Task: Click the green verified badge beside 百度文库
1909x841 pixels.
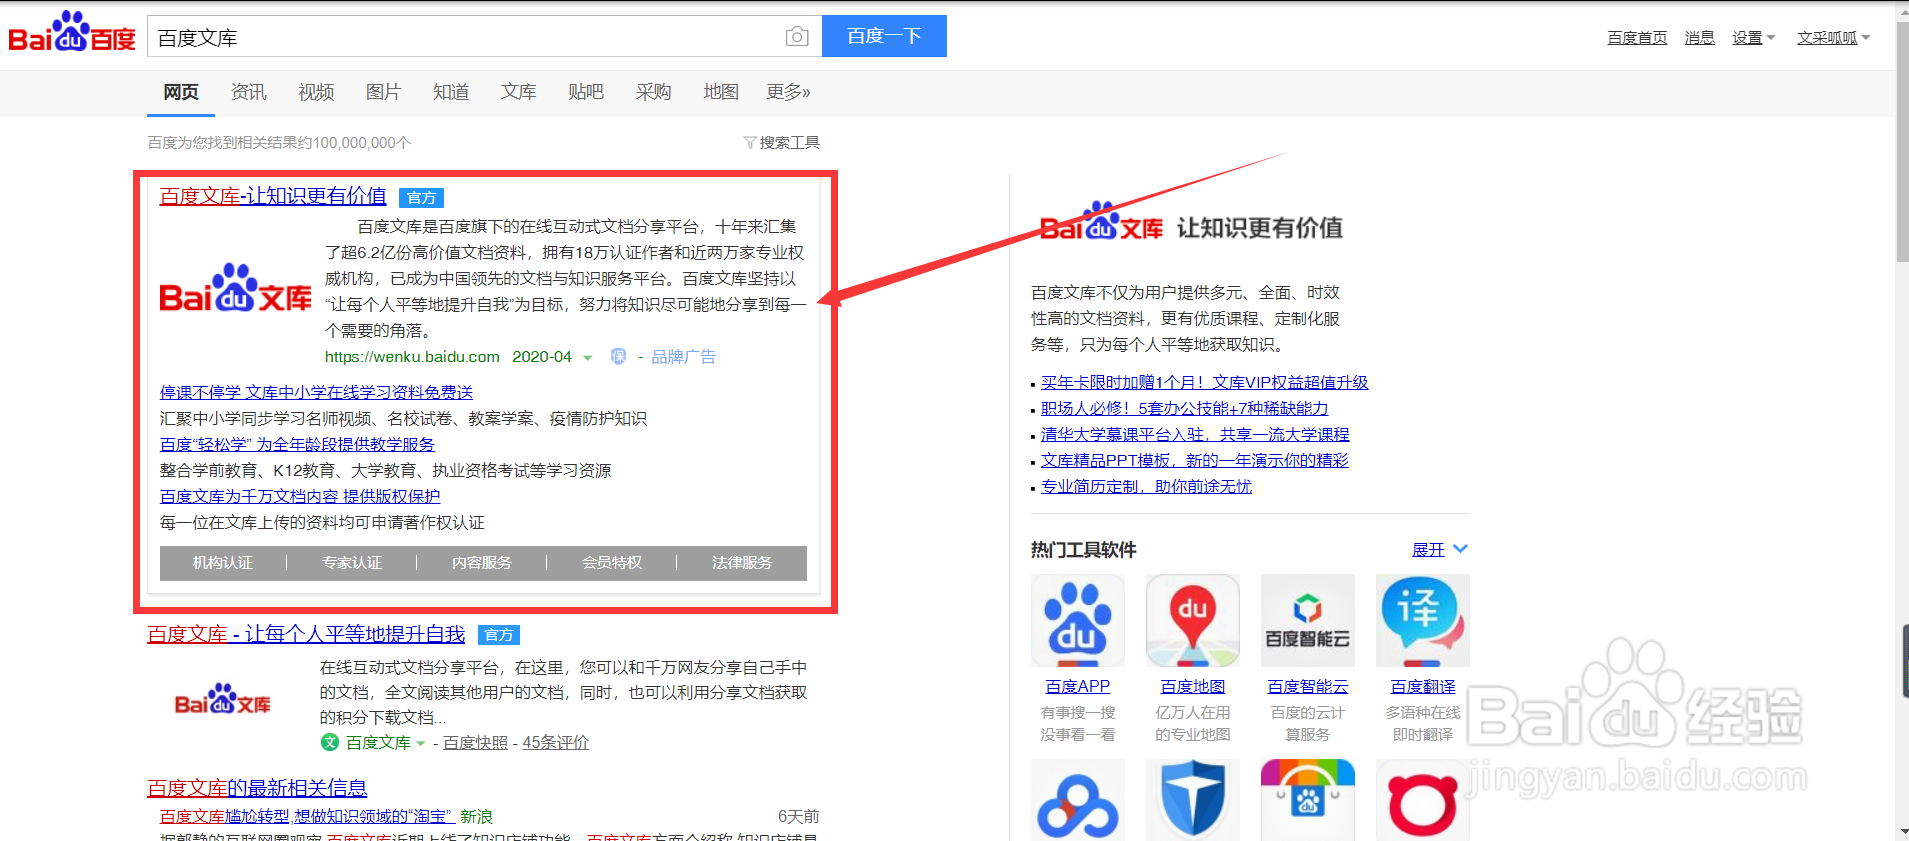Action: click(330, 742)
